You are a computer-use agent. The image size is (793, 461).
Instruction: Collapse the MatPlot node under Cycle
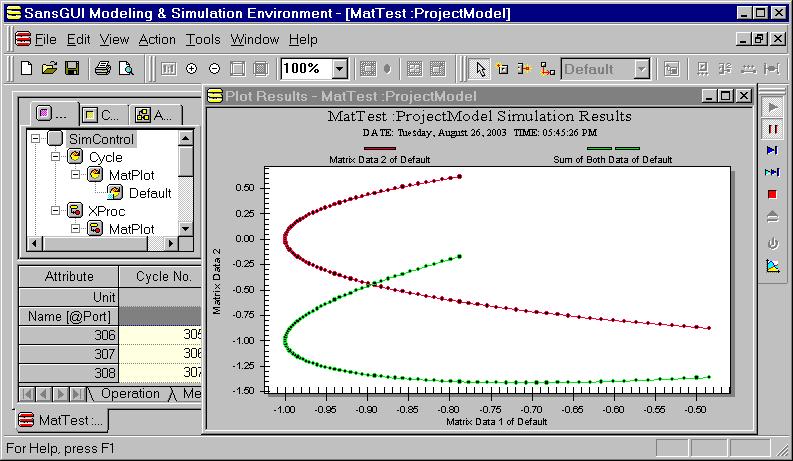[75, 174]
